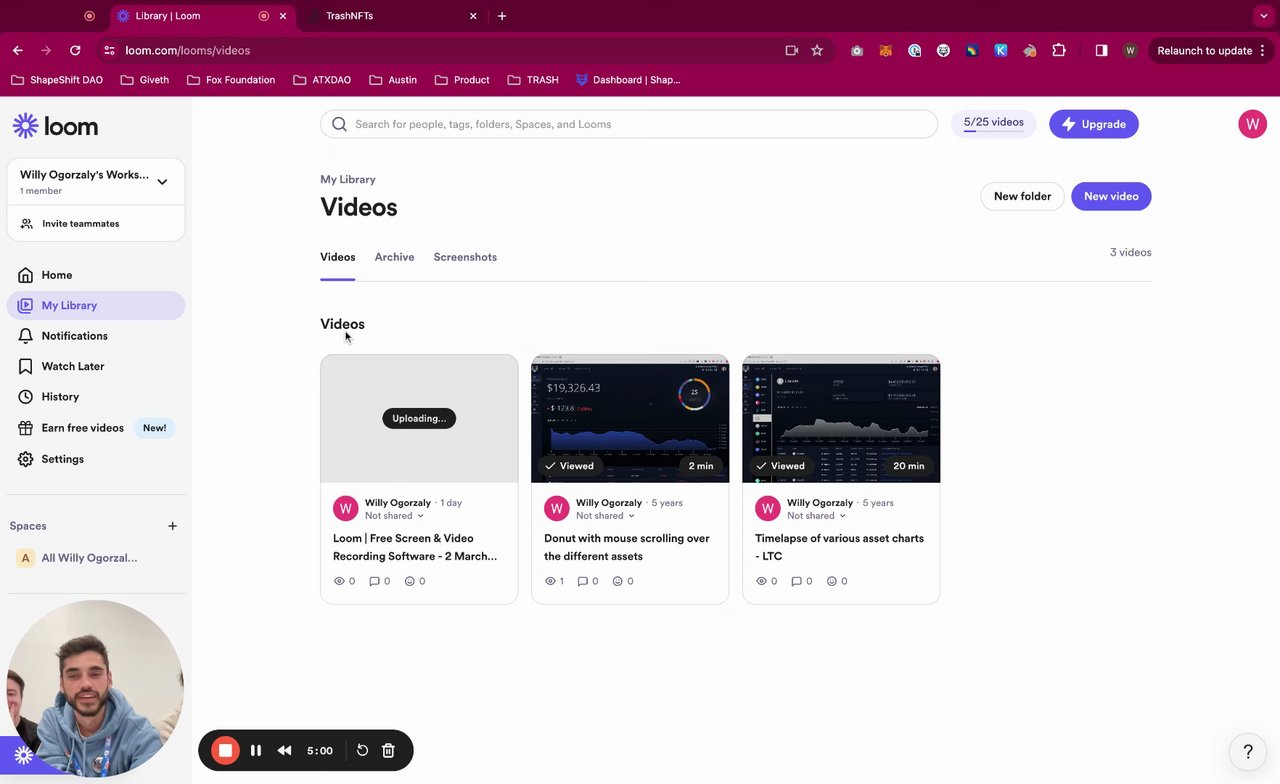Image resolution: width=1280 pixels, height=784 pixels.
Task: Click the title 'Timelapse of various asset charts - LTC'
Action: (x=839, y=547)
